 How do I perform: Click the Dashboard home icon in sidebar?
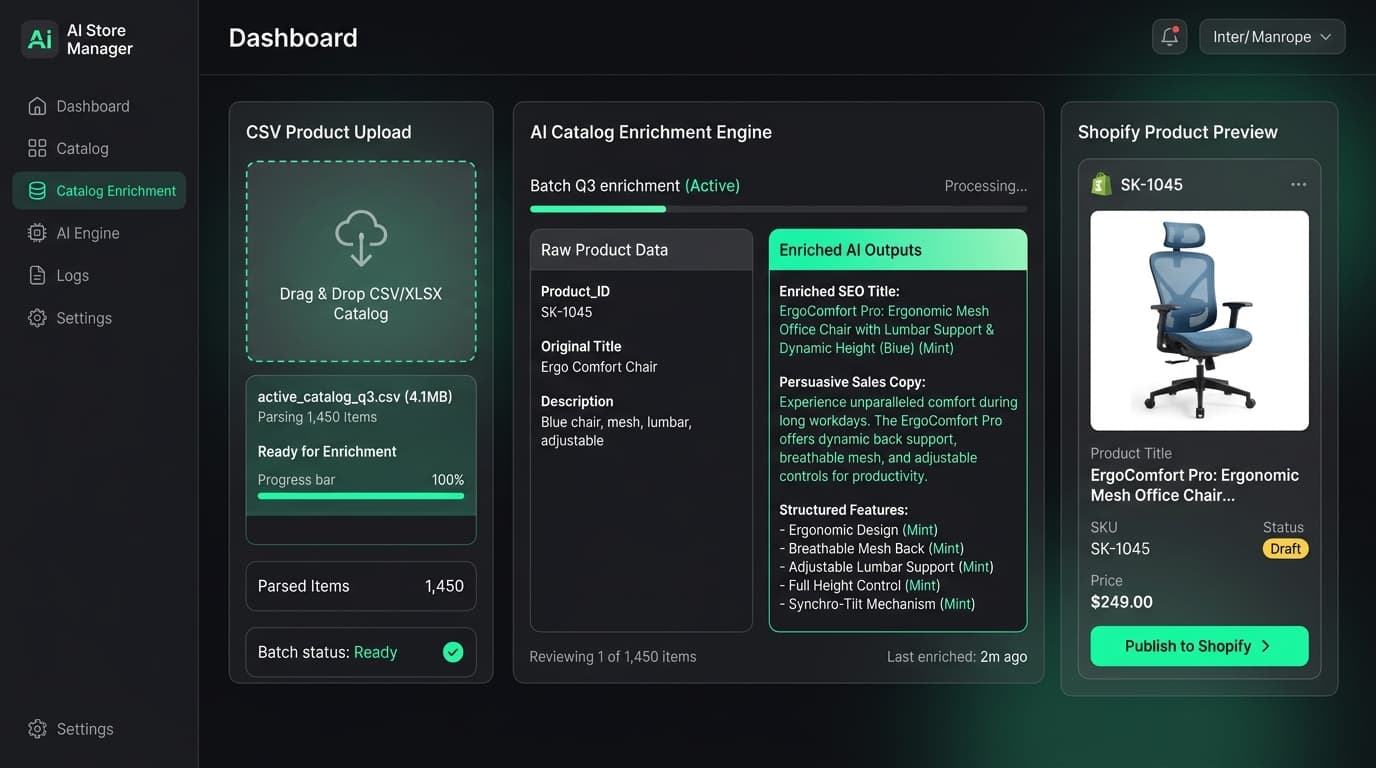pyautogui.click(x=37, y=106)
